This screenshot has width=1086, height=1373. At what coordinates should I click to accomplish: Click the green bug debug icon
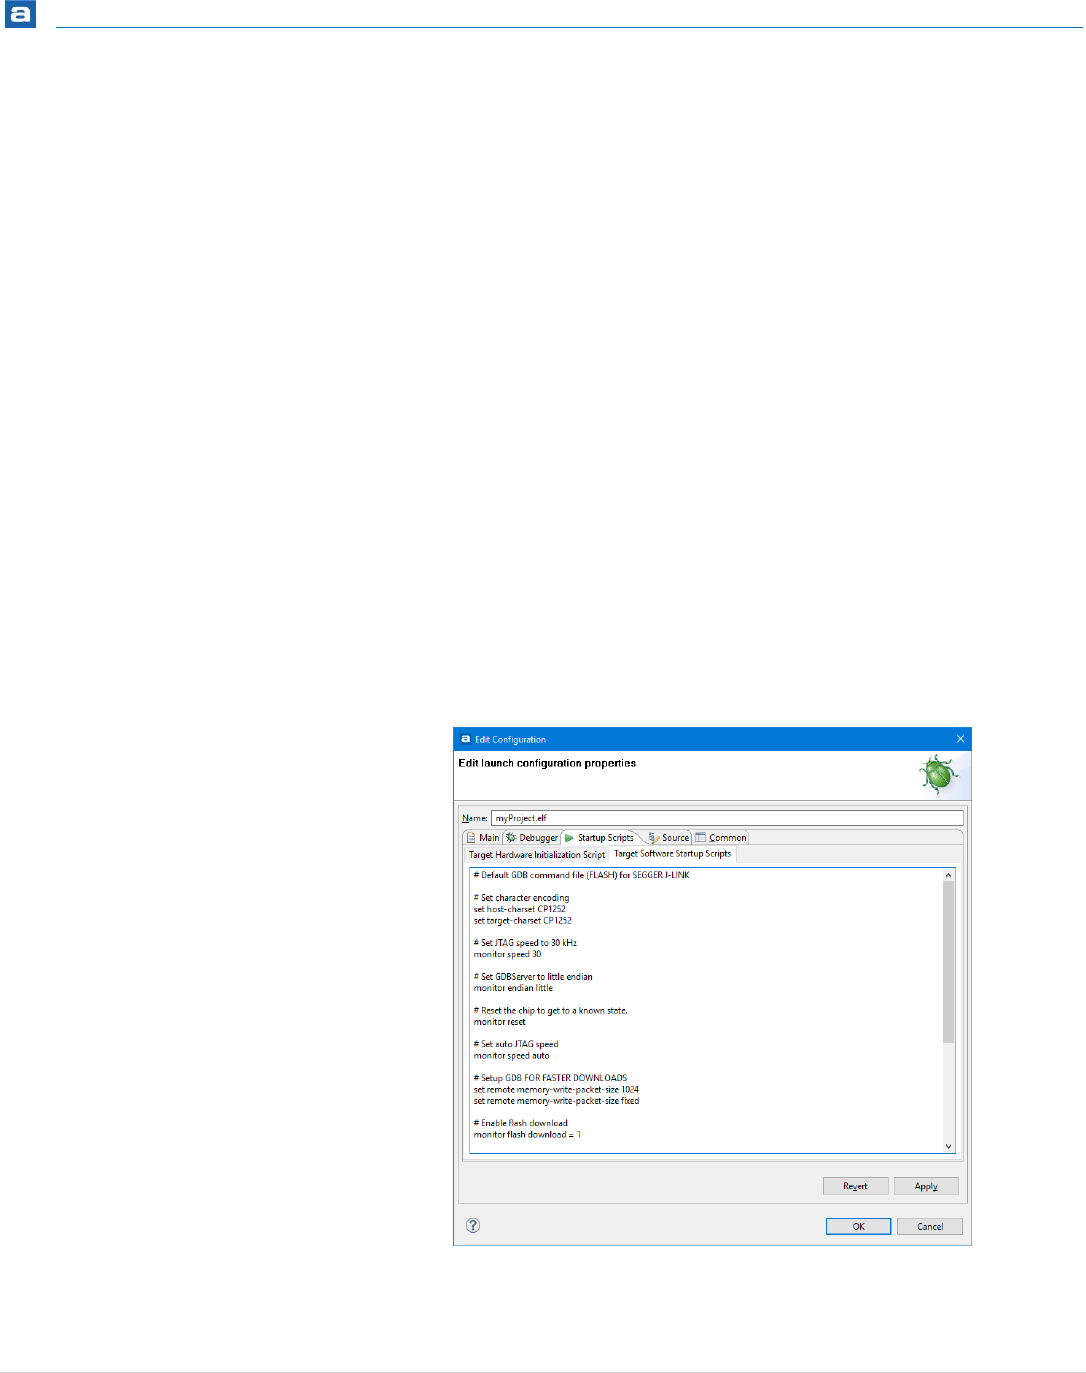[939, 775]
